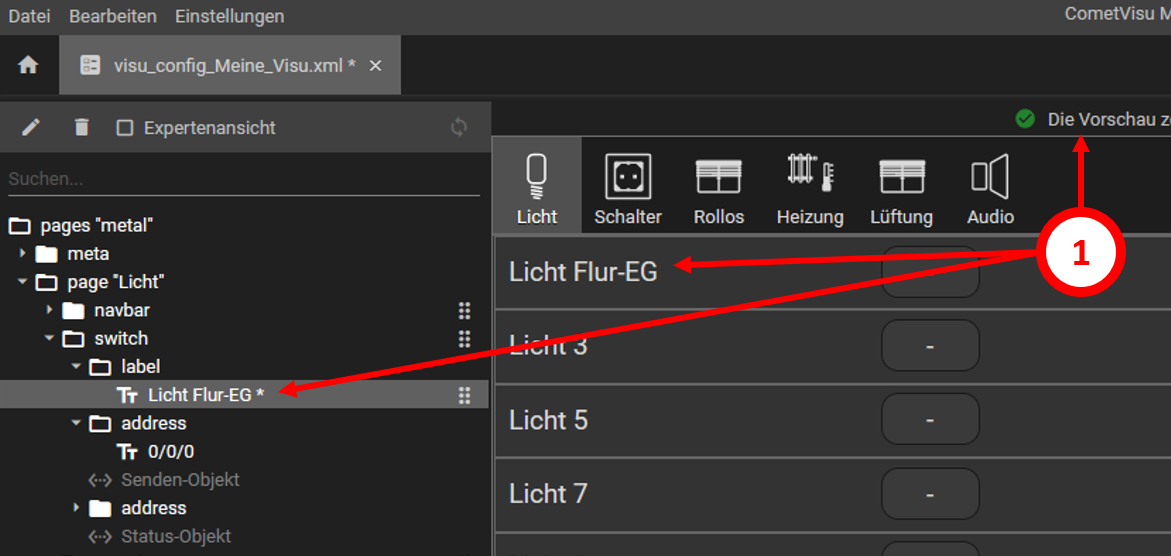1171x556 pixels.
Task: Expand the navbar tree node
Action: tap(50, 310)
